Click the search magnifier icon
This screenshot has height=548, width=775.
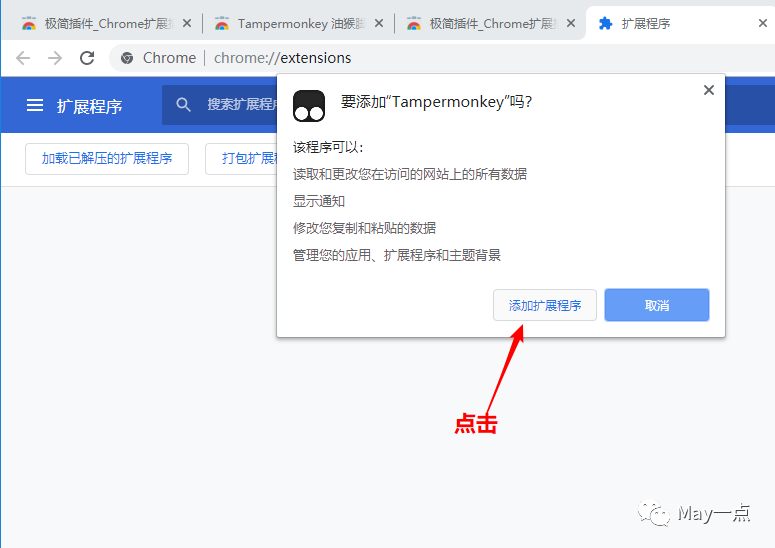[x=183, y=104]
